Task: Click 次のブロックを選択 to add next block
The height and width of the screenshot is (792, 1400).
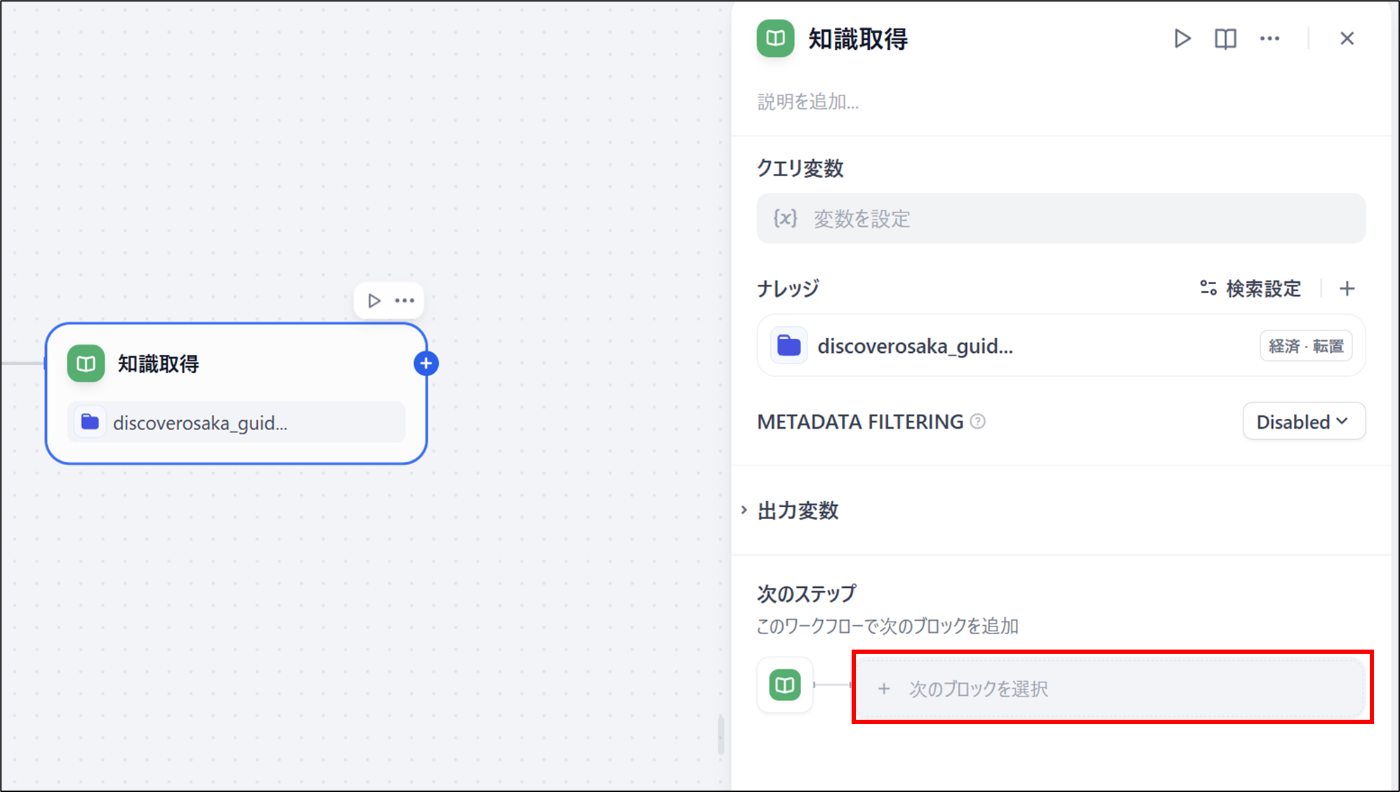Action: tap(1108, 689)
